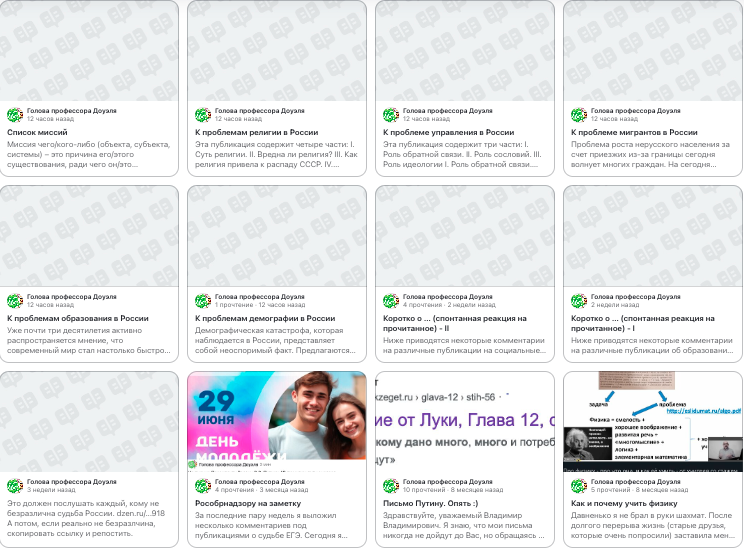Open article 'К проблеме мигрантов в России'
The height and width of the screenshot is (550, 744).
634,132
